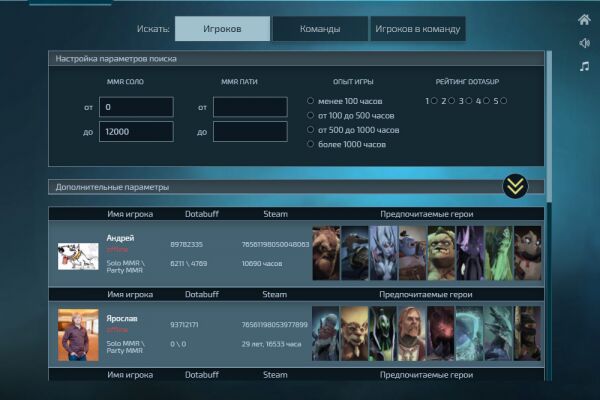Set DotaSup rating to 4

(486, 101)
